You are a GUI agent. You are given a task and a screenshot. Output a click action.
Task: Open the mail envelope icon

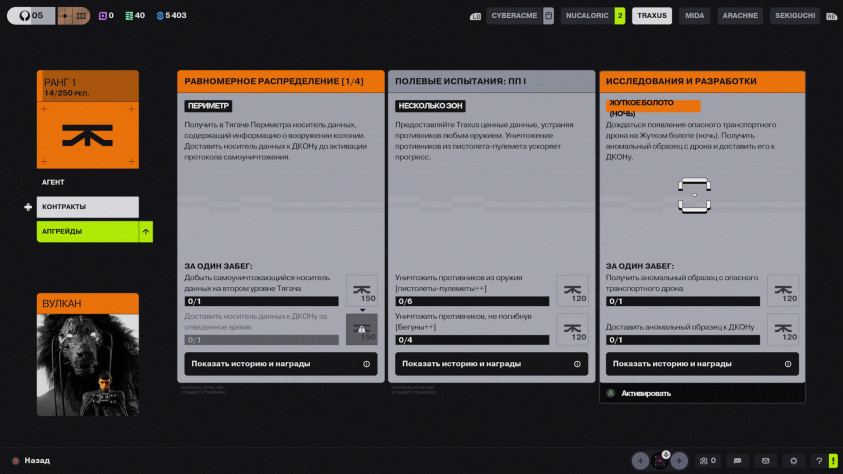765,461
